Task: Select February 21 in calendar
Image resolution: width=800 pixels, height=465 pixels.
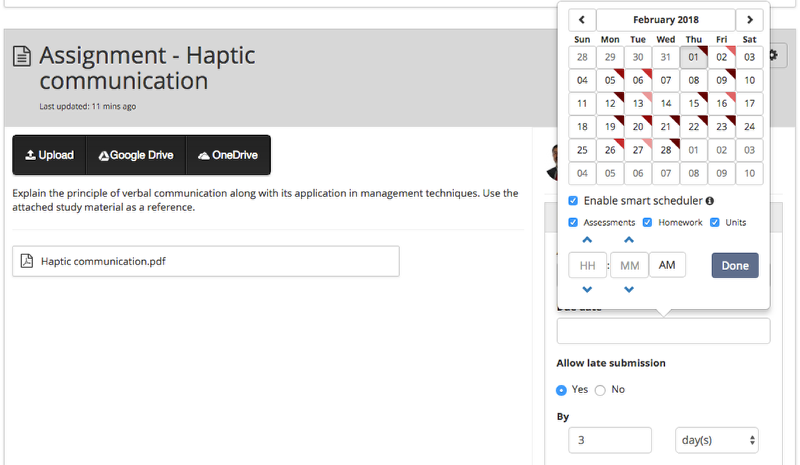Action: 666,127
